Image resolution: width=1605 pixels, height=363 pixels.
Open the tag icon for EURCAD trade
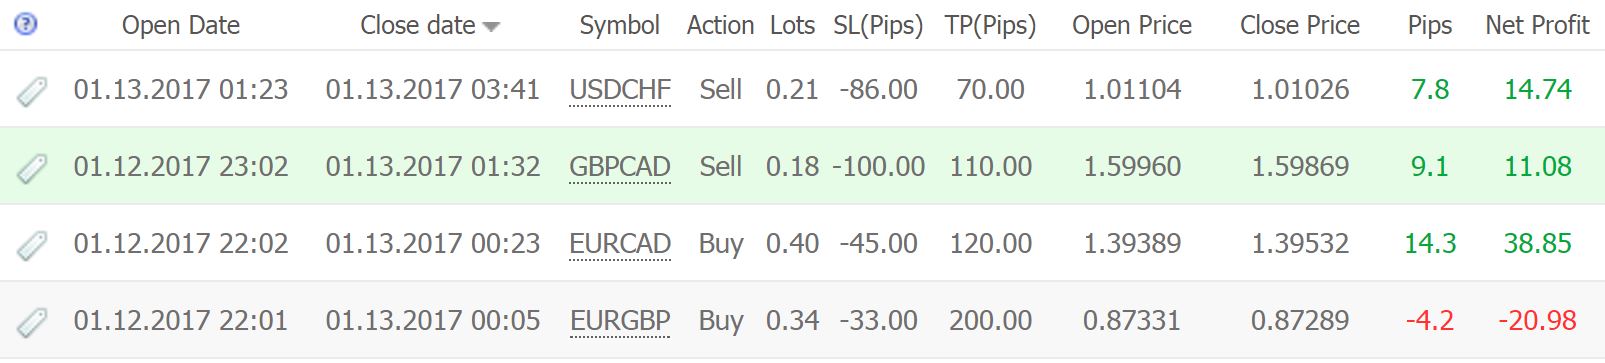(32, 245)
